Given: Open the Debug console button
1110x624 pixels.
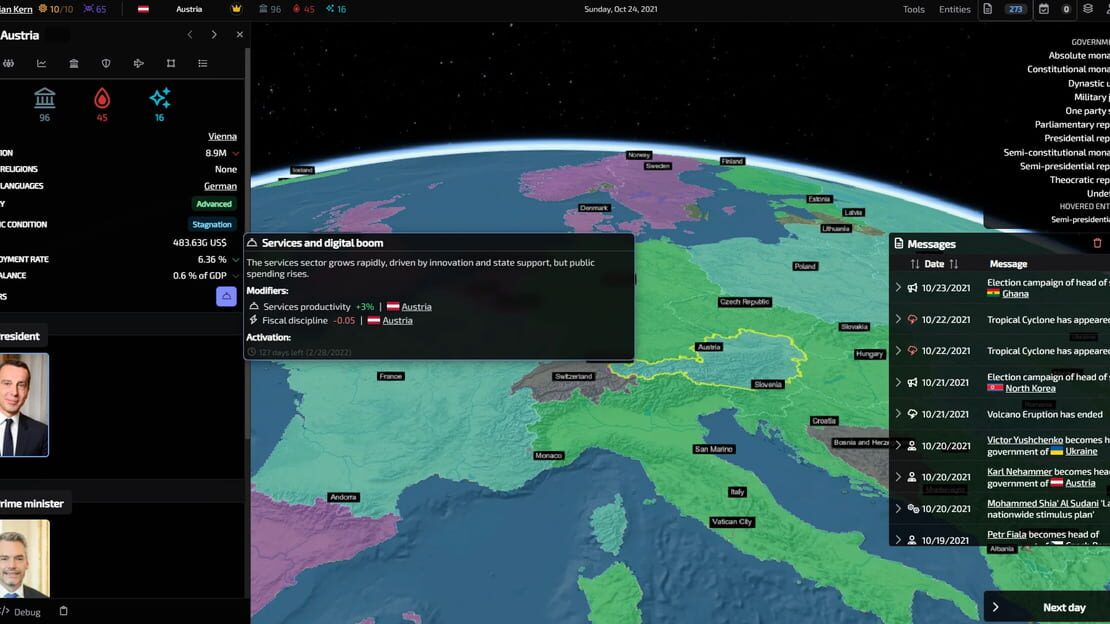Looking at the screenshot, I should (x=21, y=612).
